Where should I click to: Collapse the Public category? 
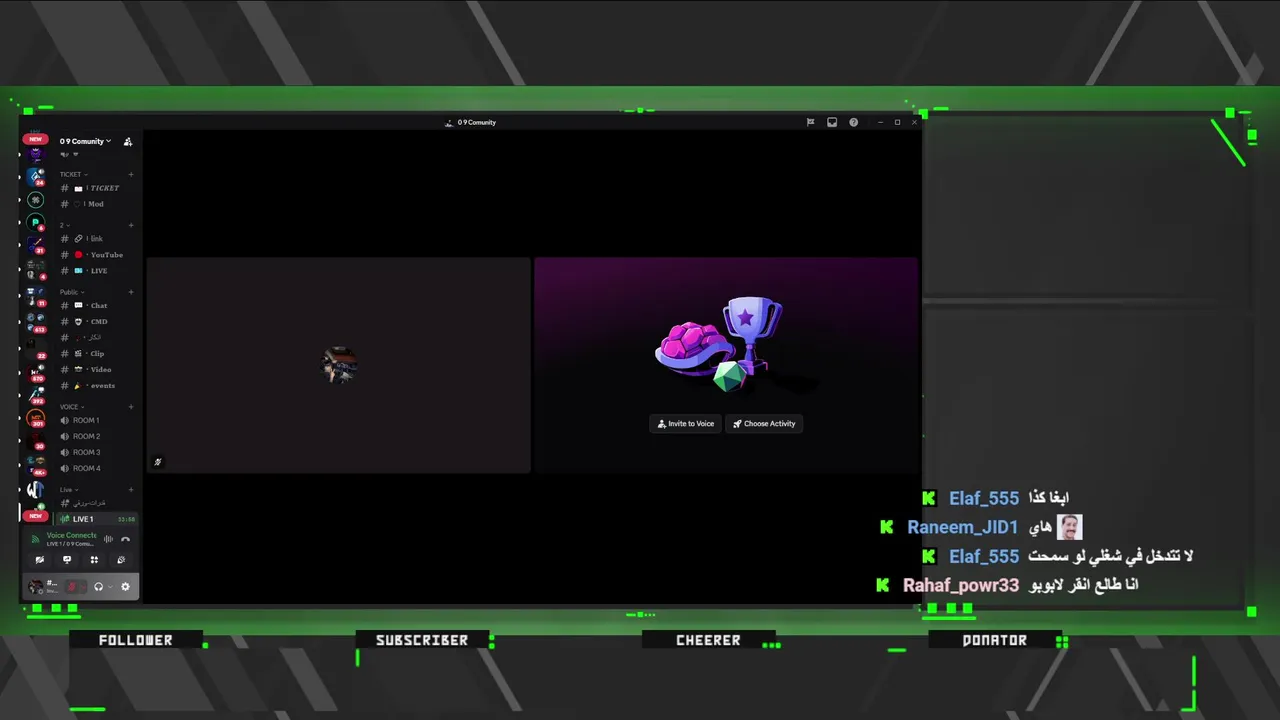(72, 292)
